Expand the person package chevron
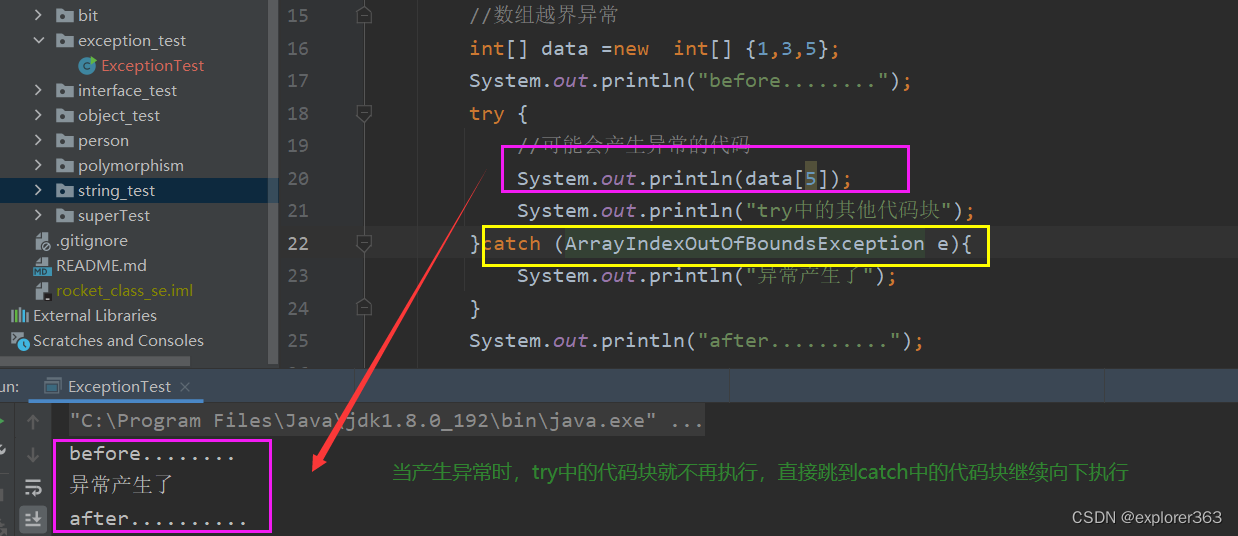This screenshot has height=536, width=1238. pos(38,141)
